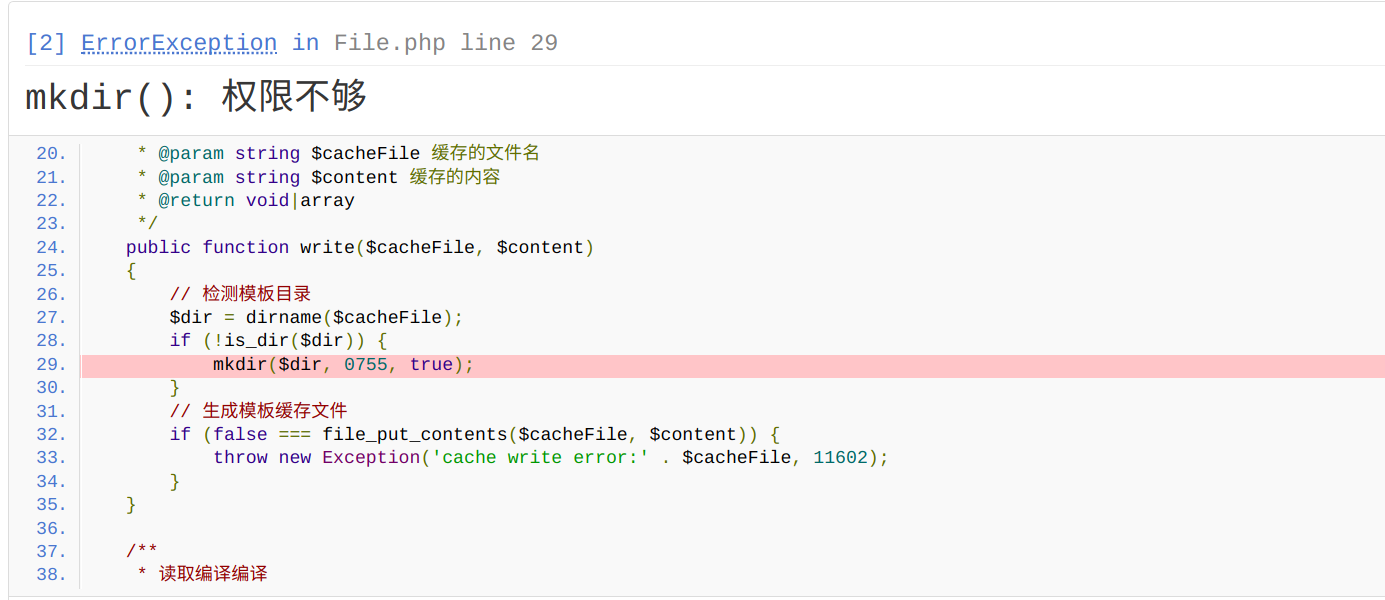Click the @param string $content comment
The width and height of the screenshot is (1385, 600).
point(319,177)
